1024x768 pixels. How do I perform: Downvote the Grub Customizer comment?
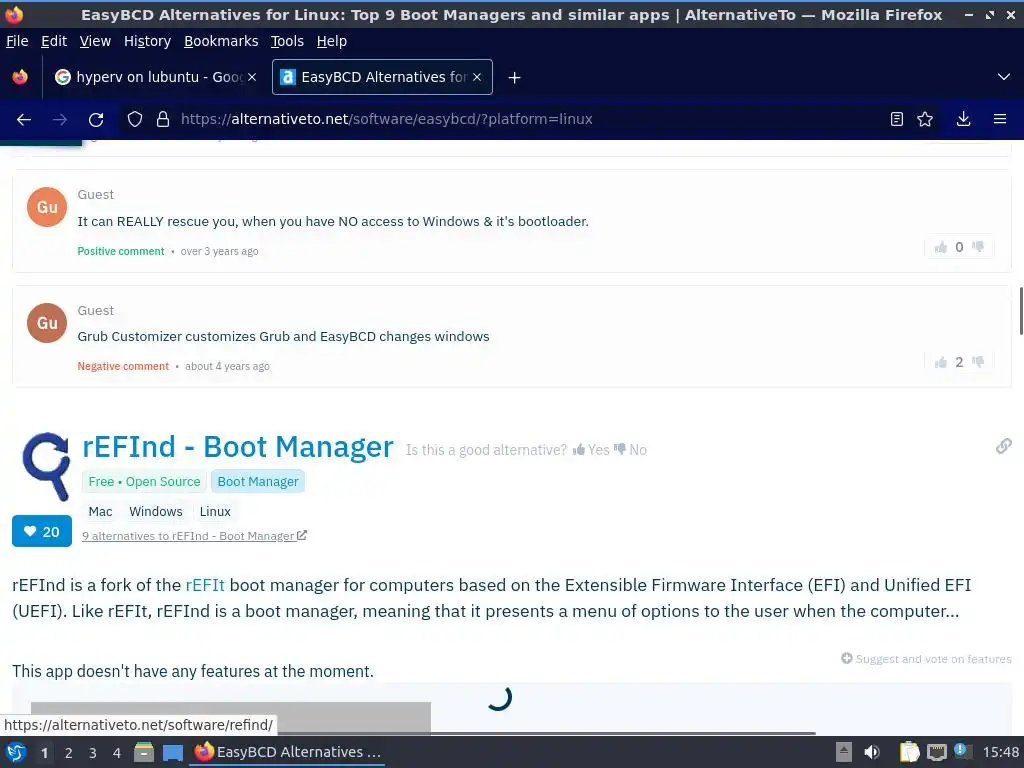978,362
